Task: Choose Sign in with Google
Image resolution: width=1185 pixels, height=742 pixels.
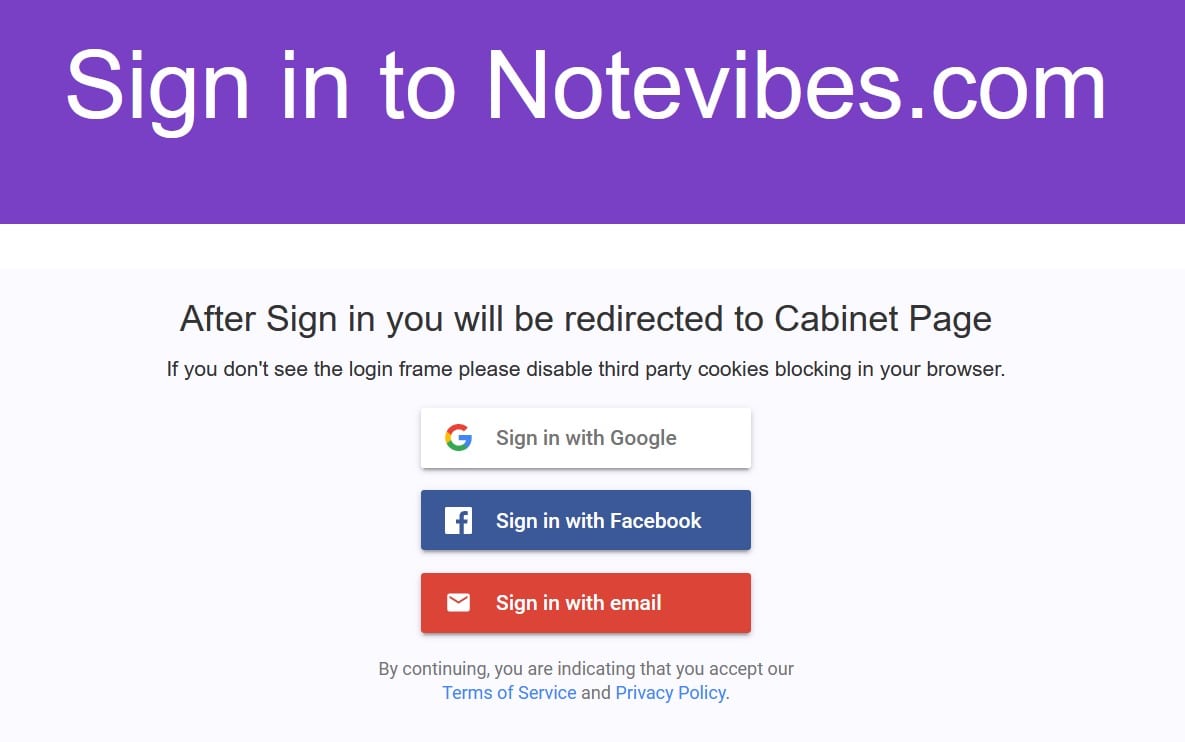Action: click(x=586, y=438)
